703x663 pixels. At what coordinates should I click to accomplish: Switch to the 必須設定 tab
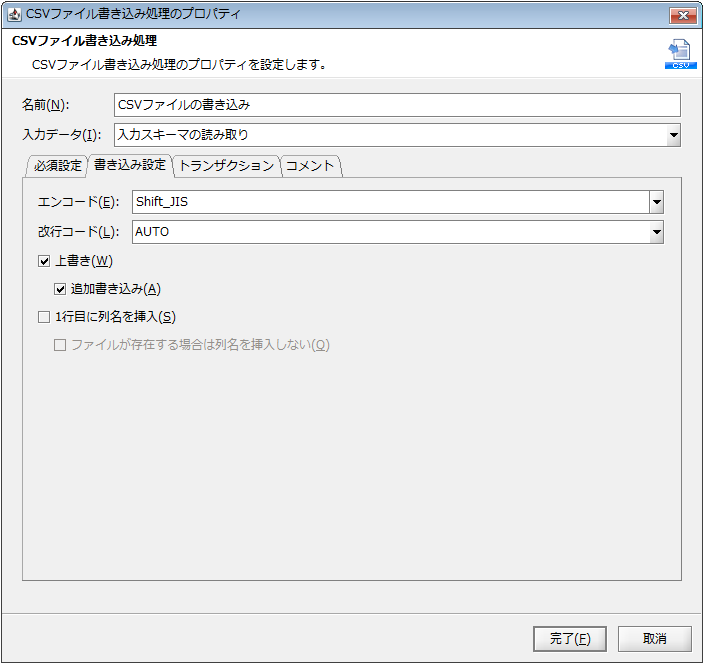pyautogui.click(x=57, y=166)
